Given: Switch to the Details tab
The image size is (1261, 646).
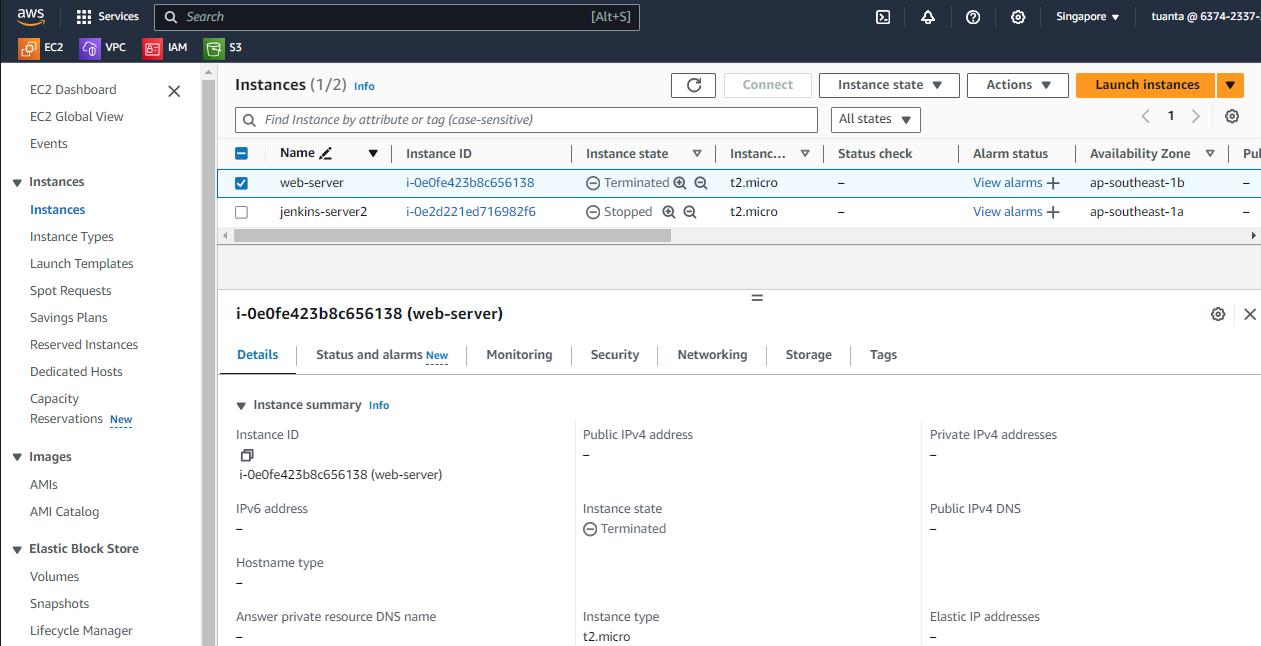Looking at the screenshot, I should pos(257,355).
